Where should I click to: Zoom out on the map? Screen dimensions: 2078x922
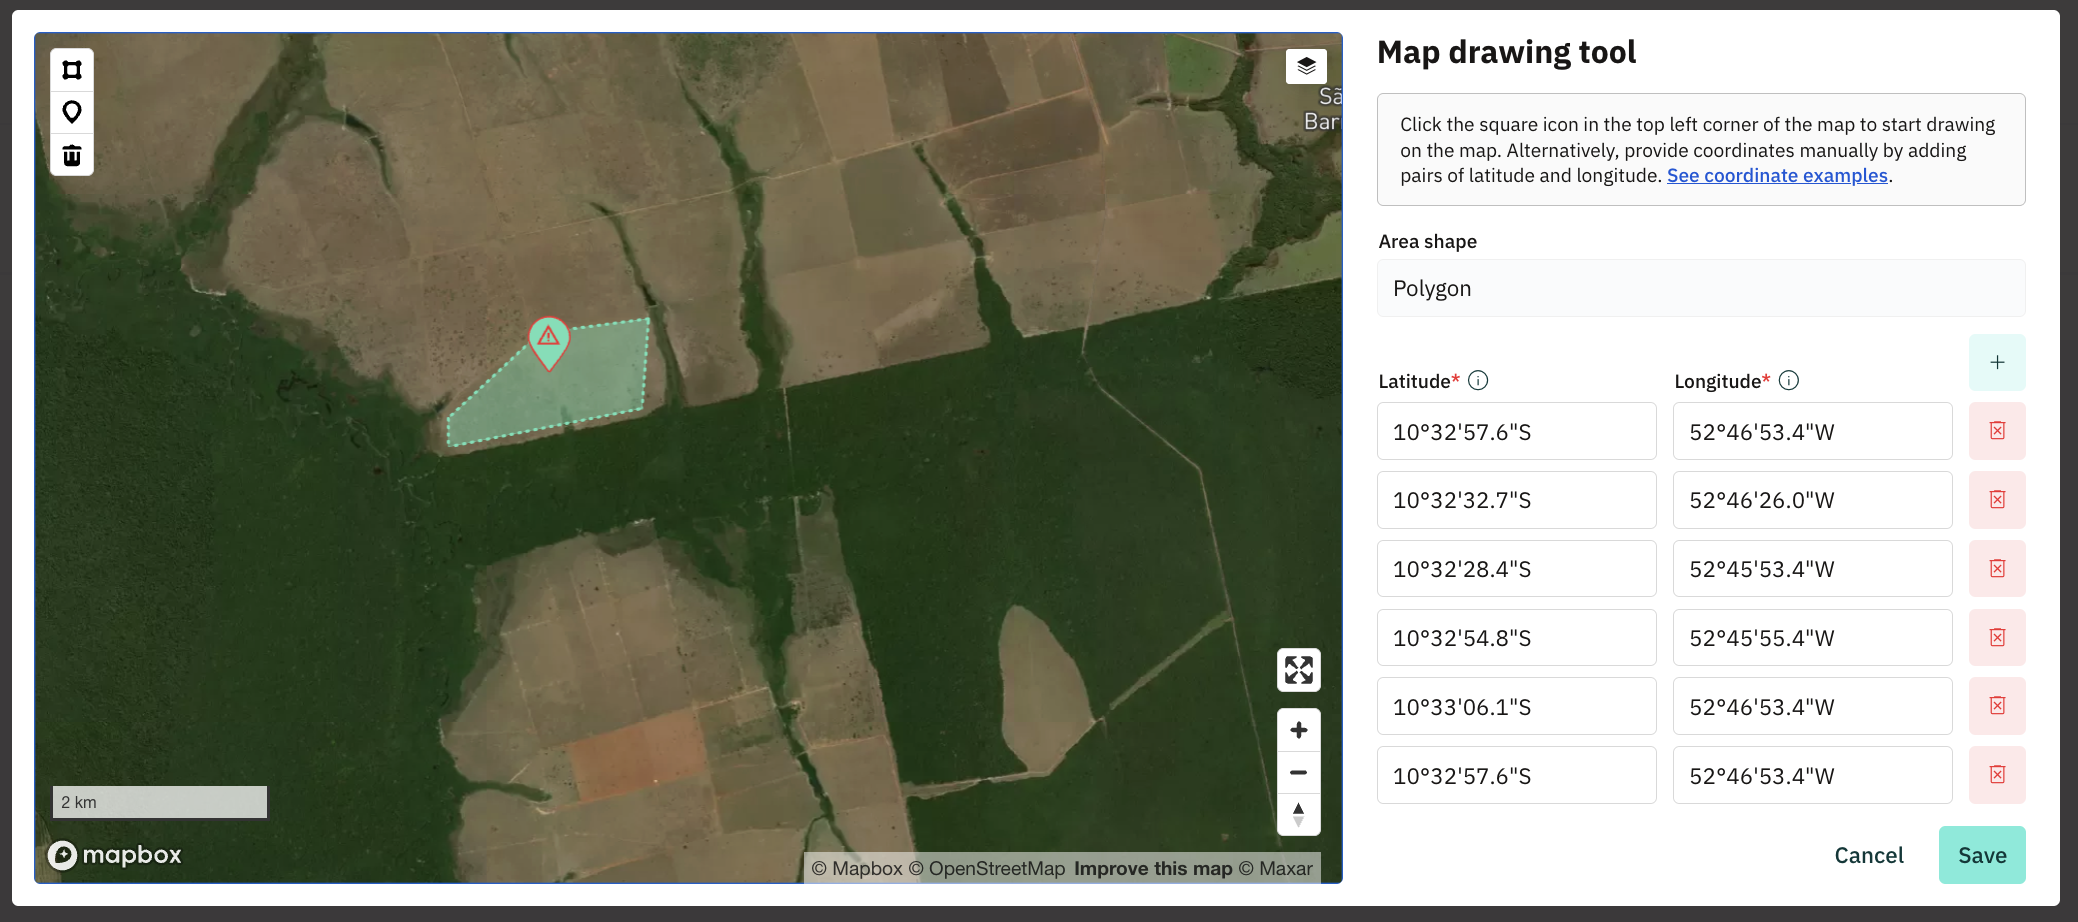pos(1298,773)
